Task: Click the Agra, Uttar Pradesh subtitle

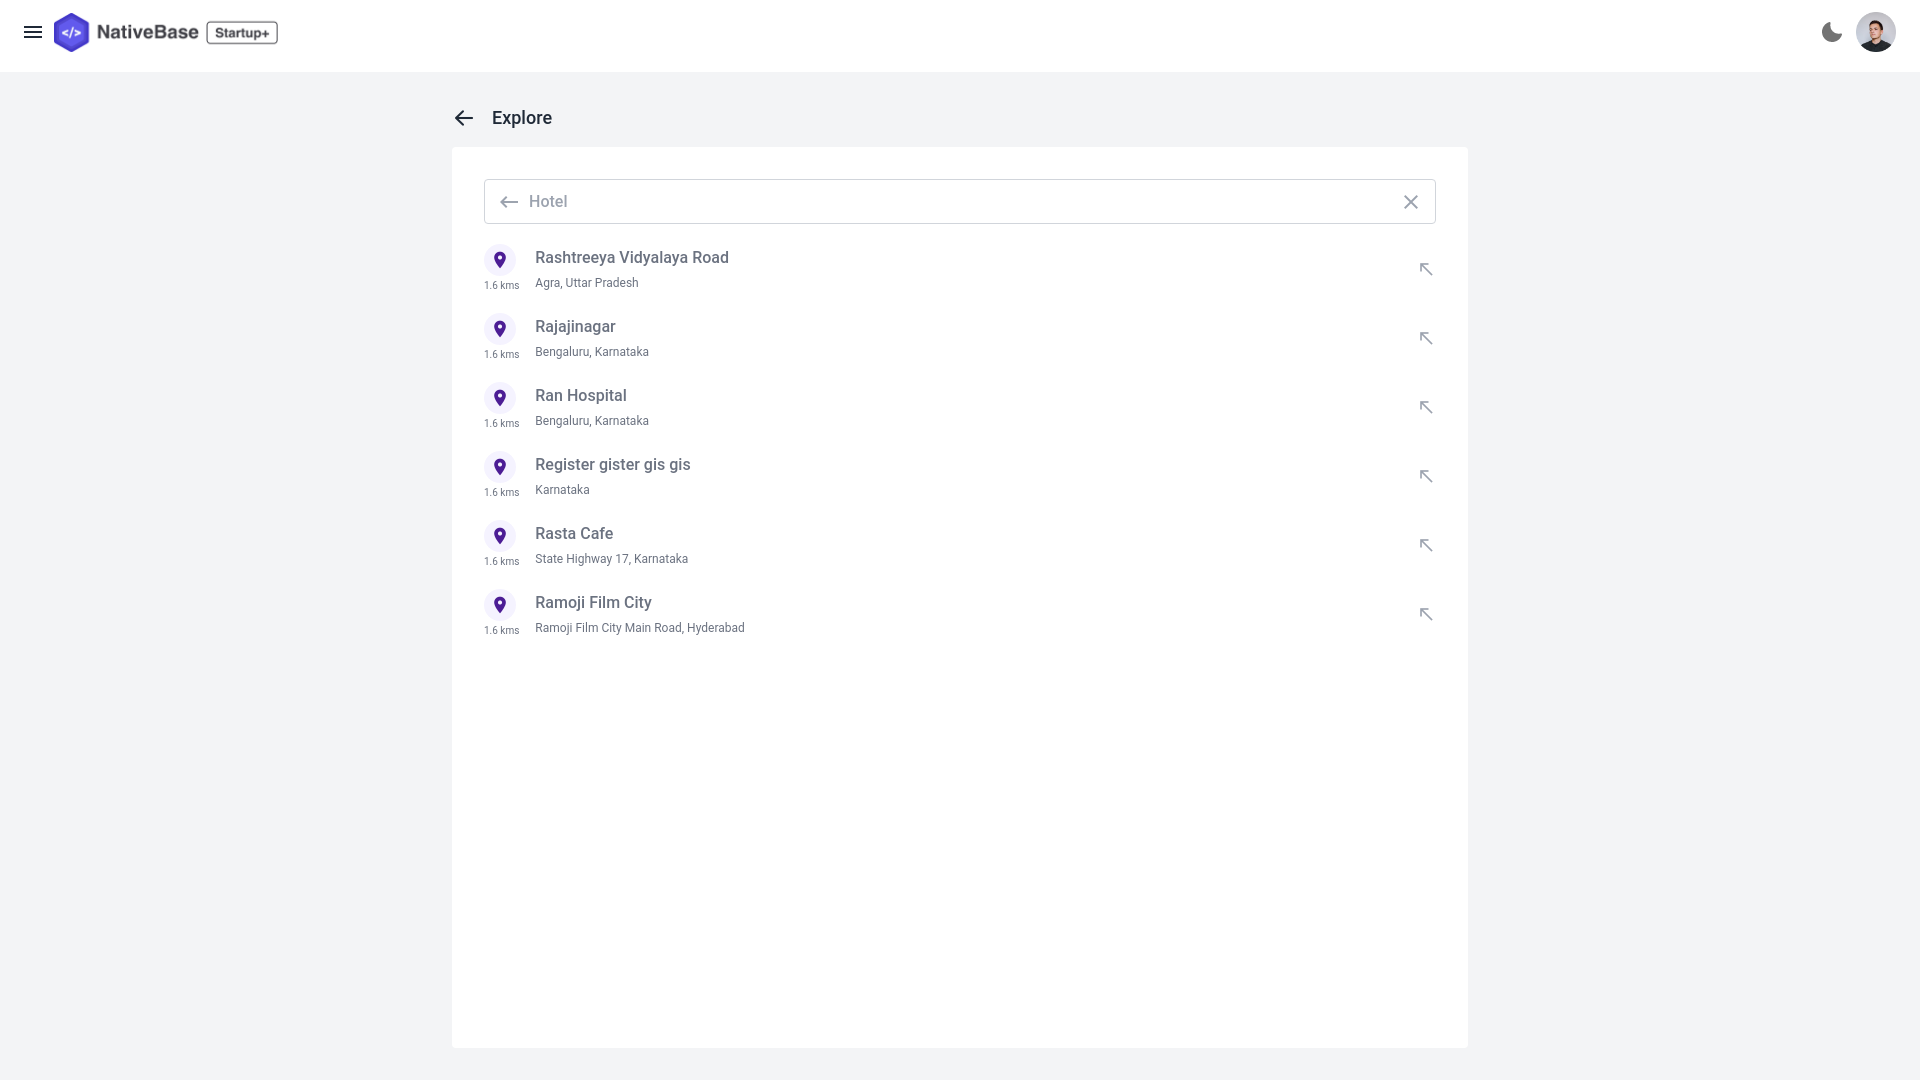Action: (x=587, y=283)
